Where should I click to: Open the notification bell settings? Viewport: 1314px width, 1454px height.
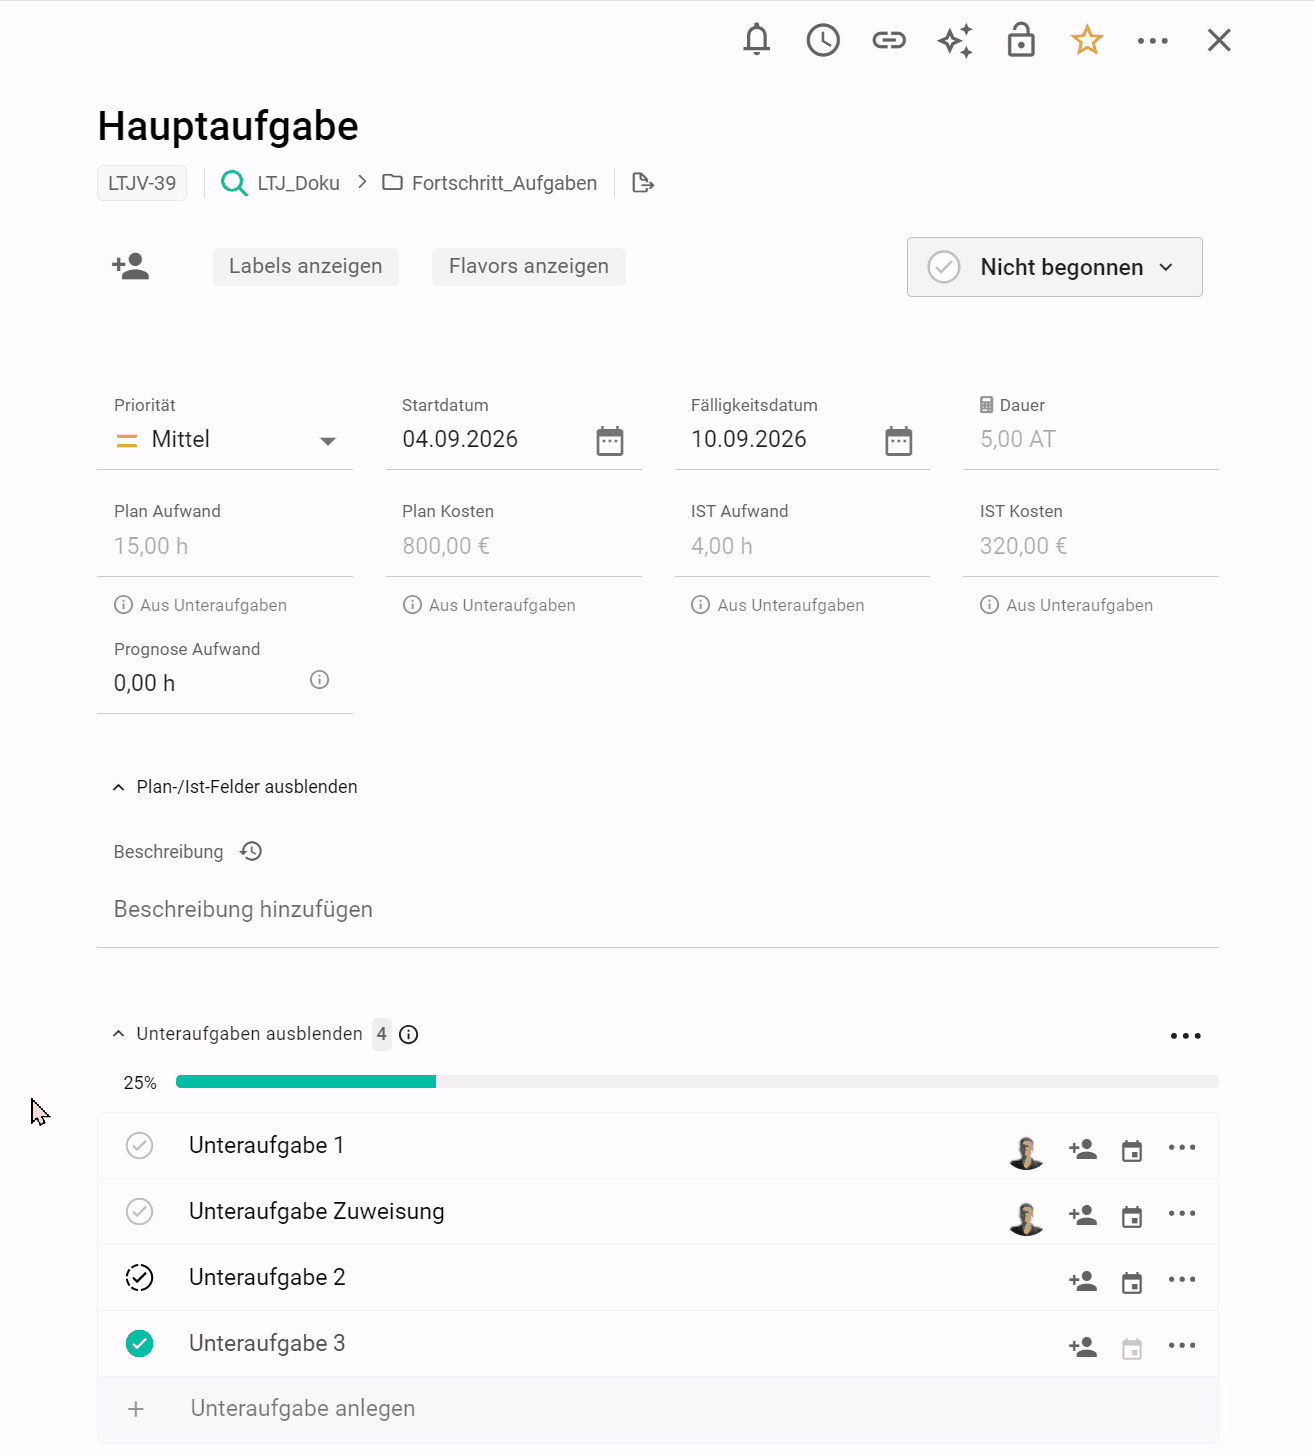coord(757,40)
